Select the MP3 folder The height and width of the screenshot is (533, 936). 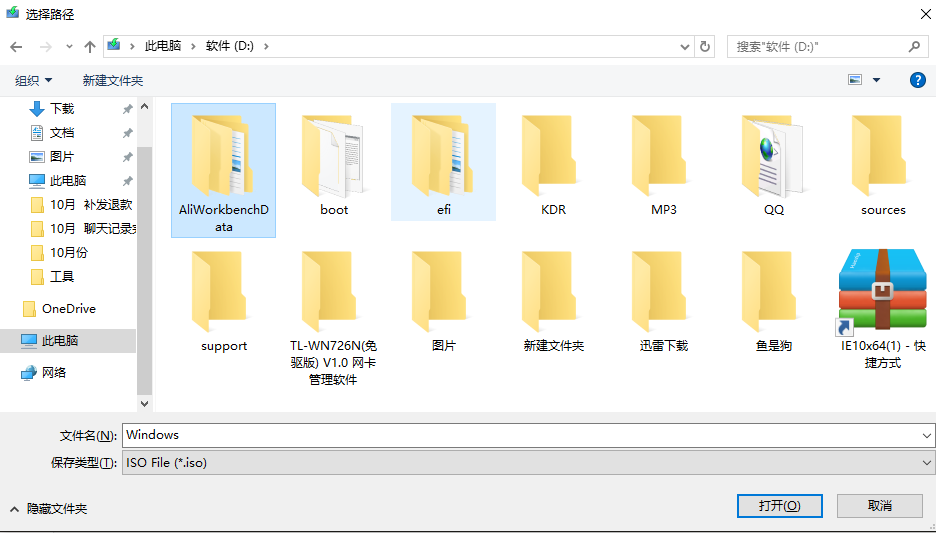pyautogui.click(x=663, y=162)
